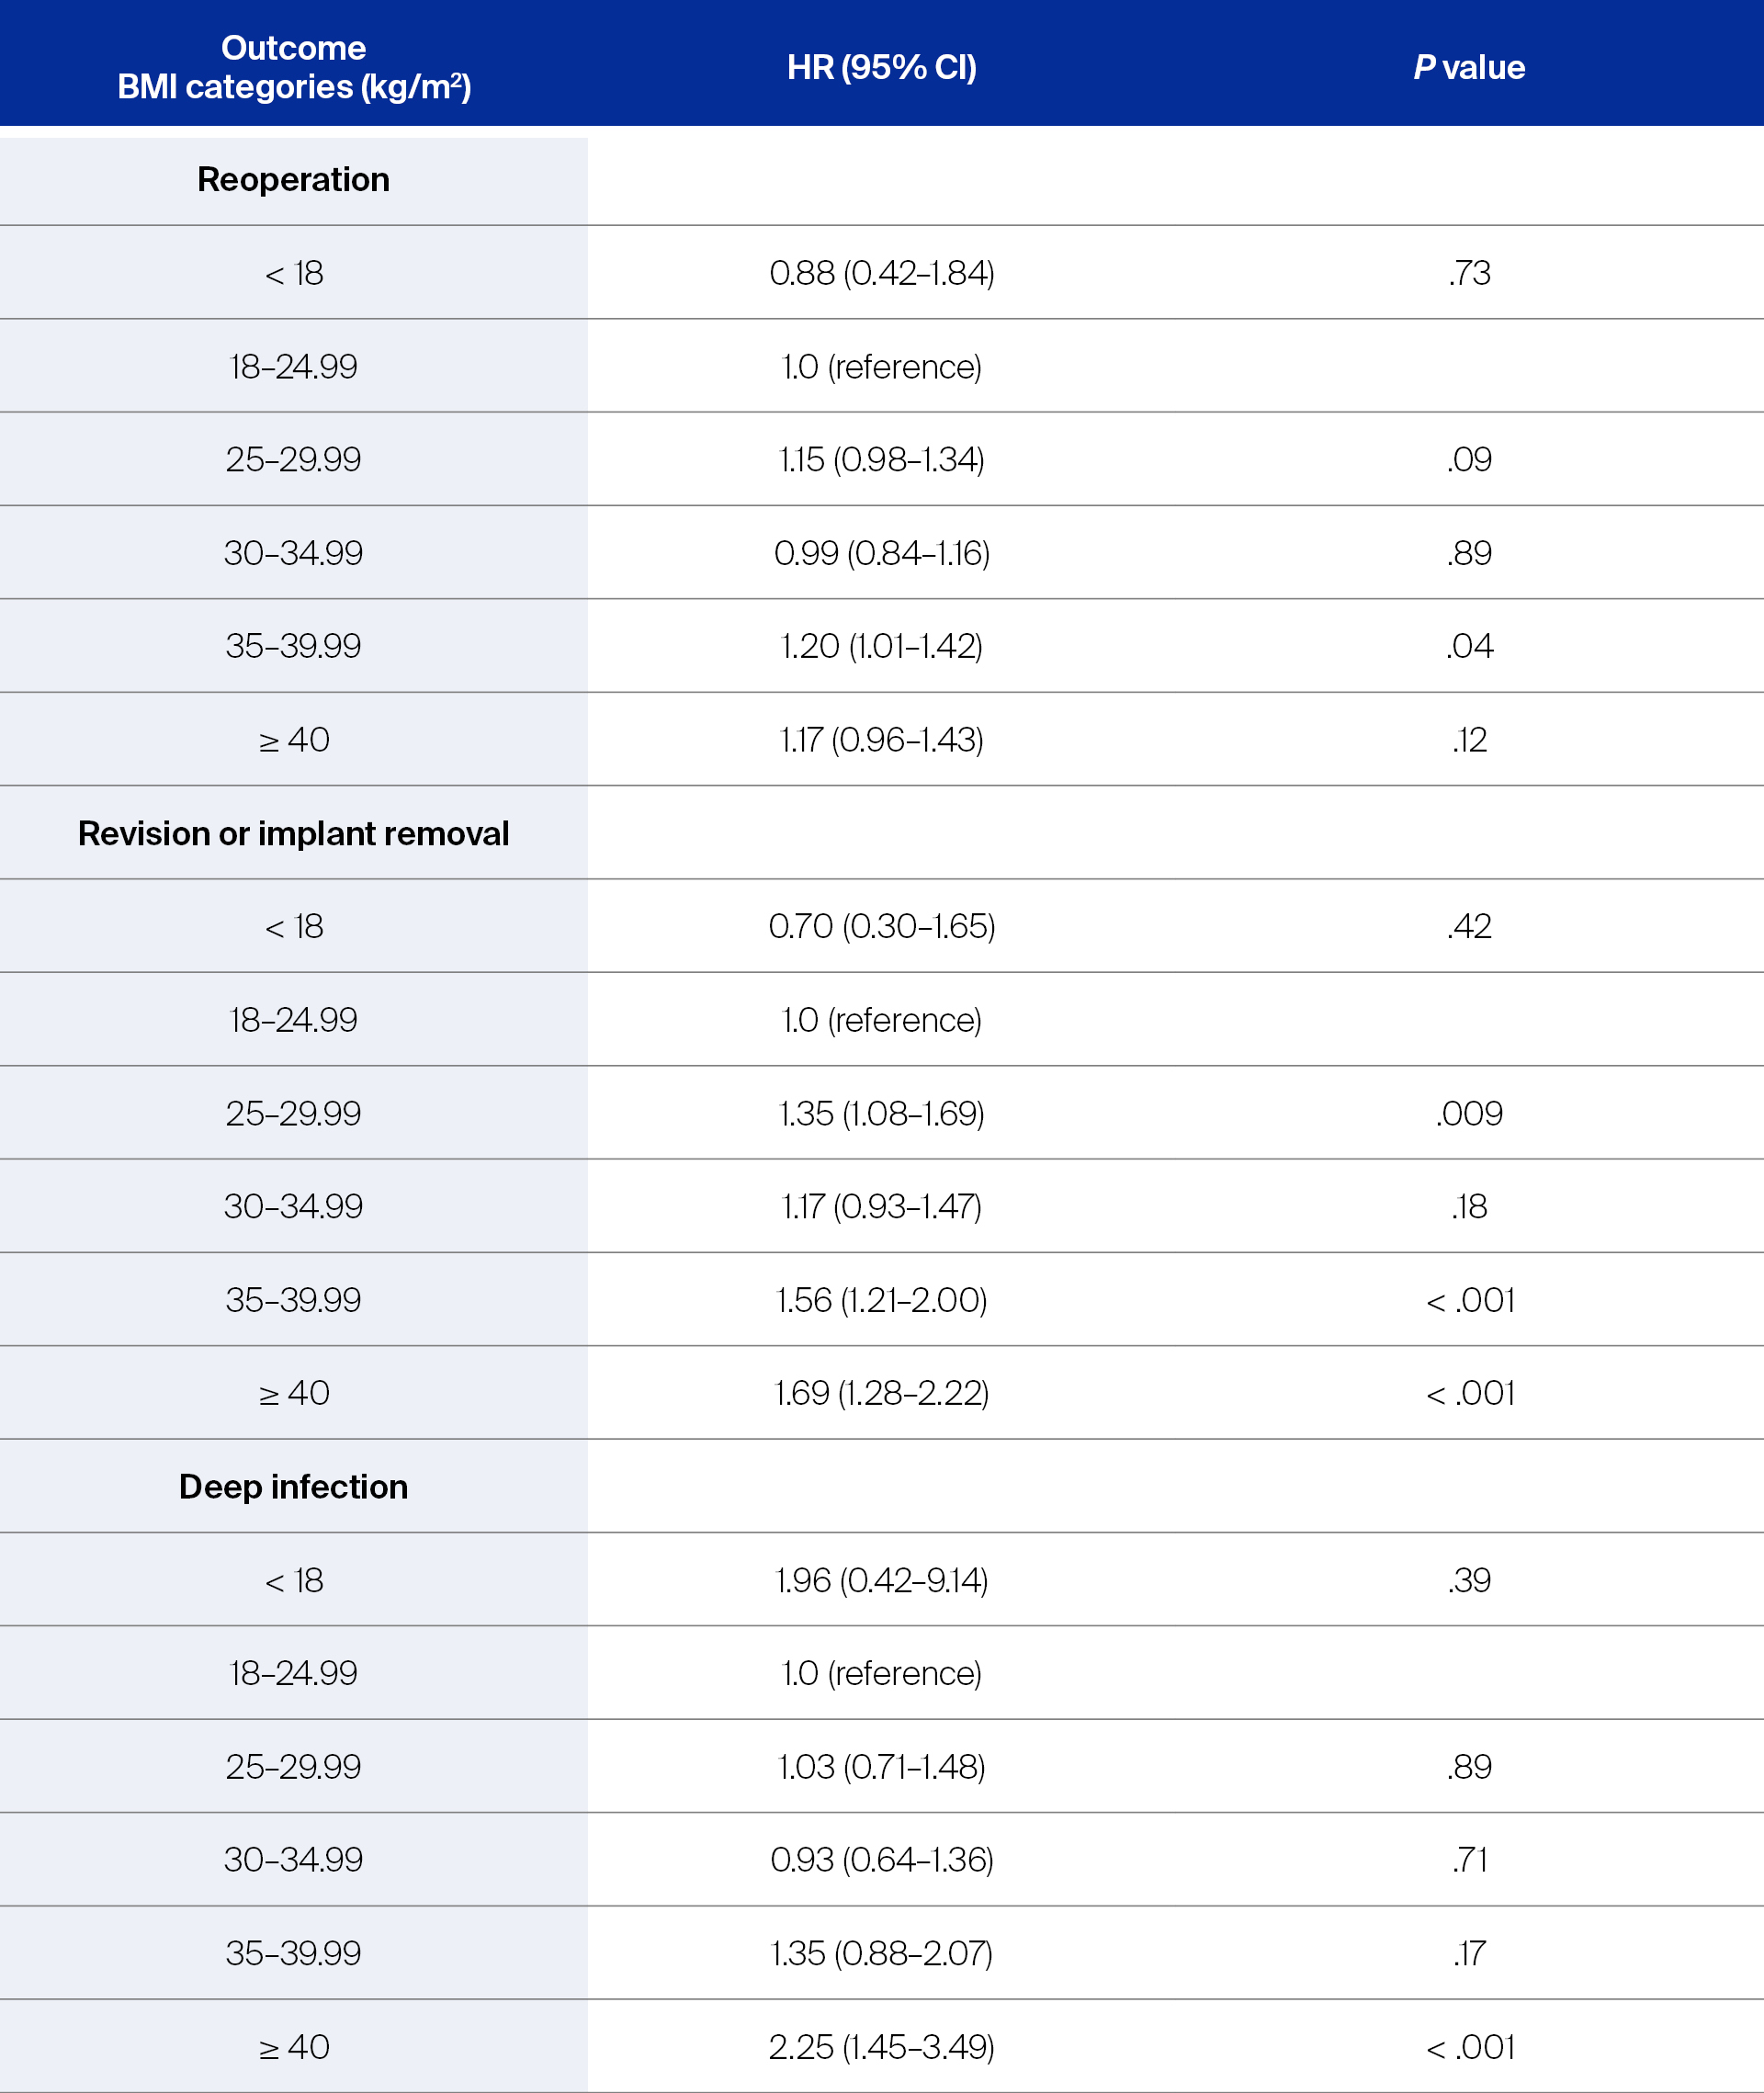Select hazard ratio 1.20 (1.01–1.42)

[881, 646]
